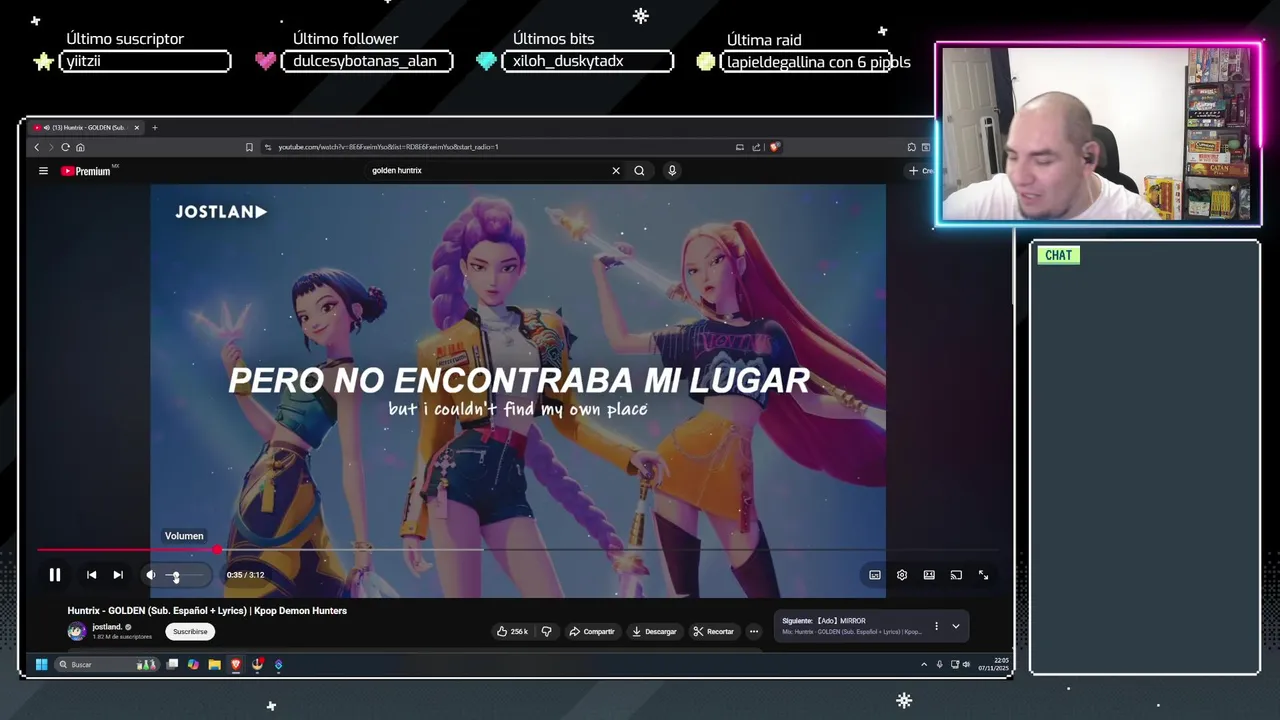This screenshot has height=720, width=1280.
Task: Reload the browser page
Action: pyautogui.click(x=65, y=147)
